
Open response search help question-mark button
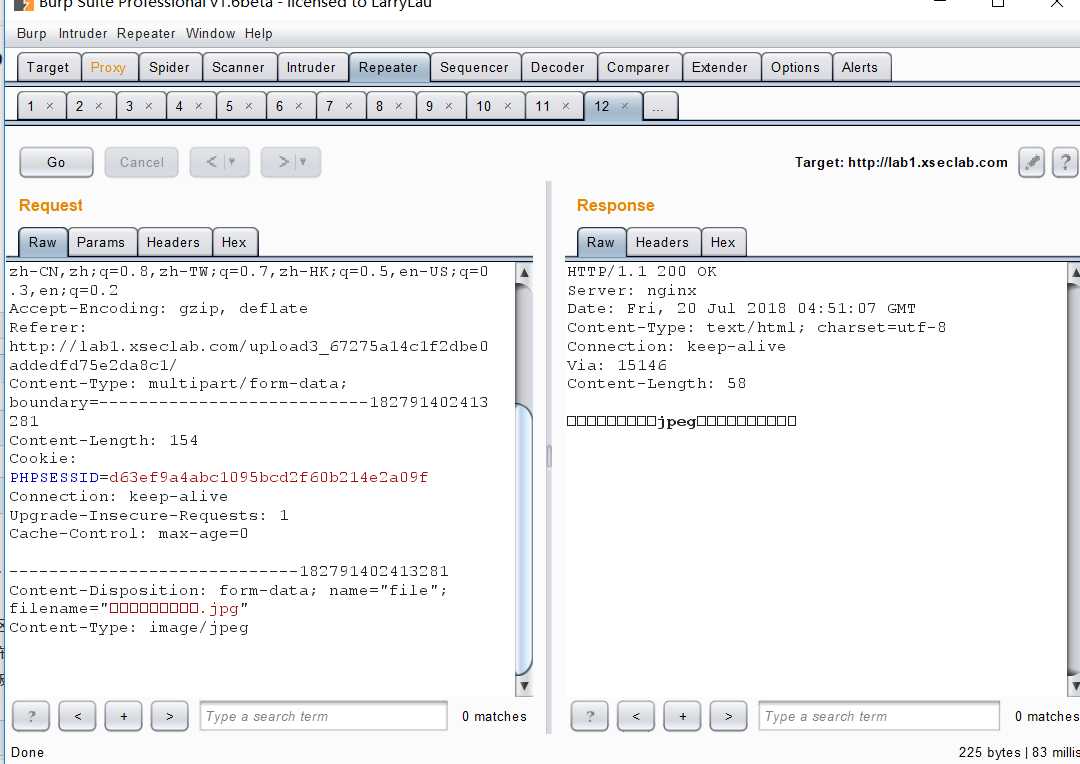pyautogui.click(x=590, y=716)
